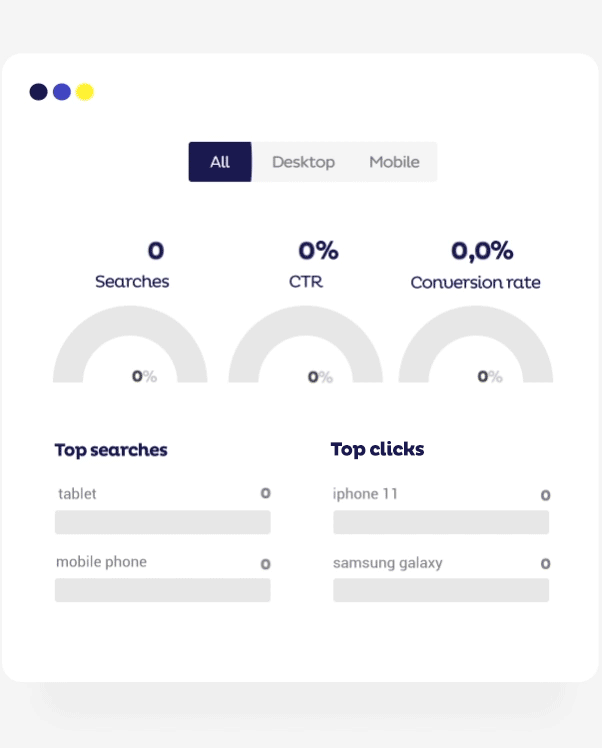Image resolution: width=602 pixels, height=748 pixels.
Task: Switch to the Mobile tab
Action: (394, 162)
